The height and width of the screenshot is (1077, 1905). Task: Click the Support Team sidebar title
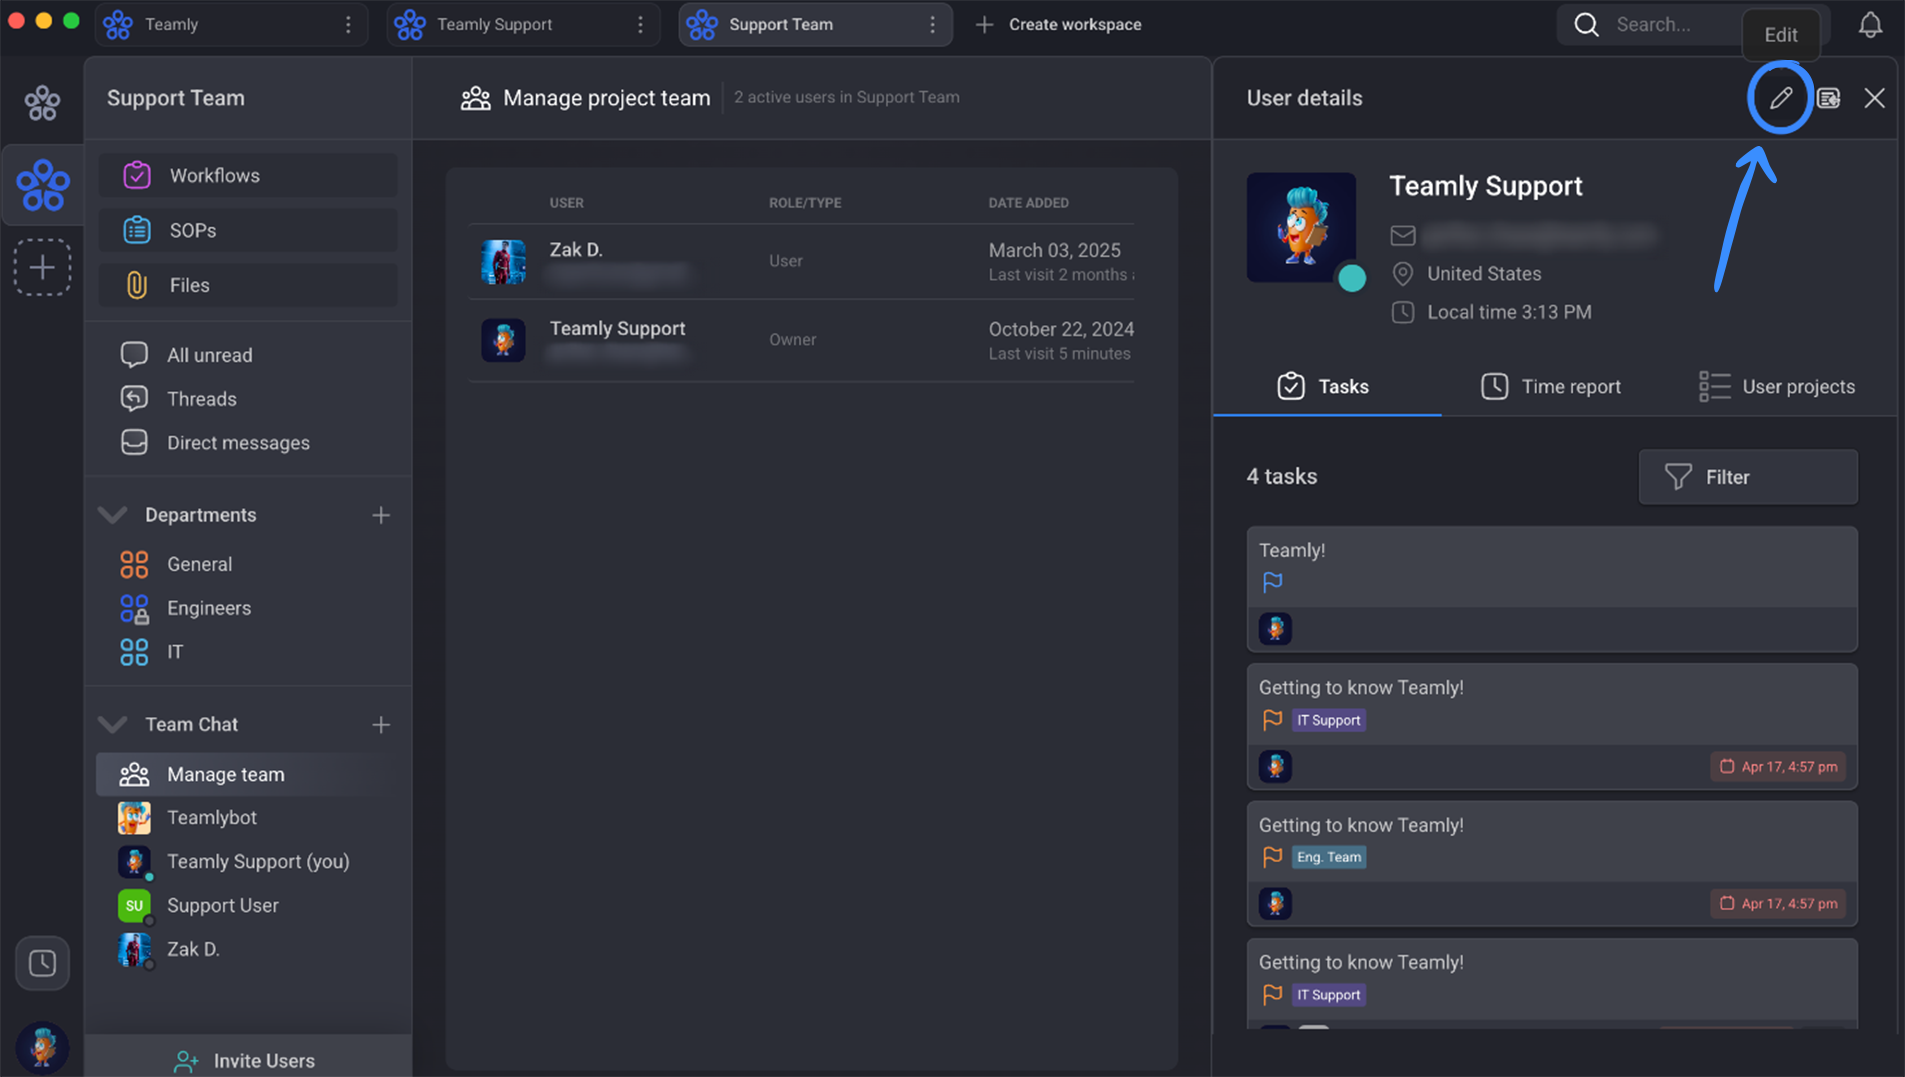point(176,98)
